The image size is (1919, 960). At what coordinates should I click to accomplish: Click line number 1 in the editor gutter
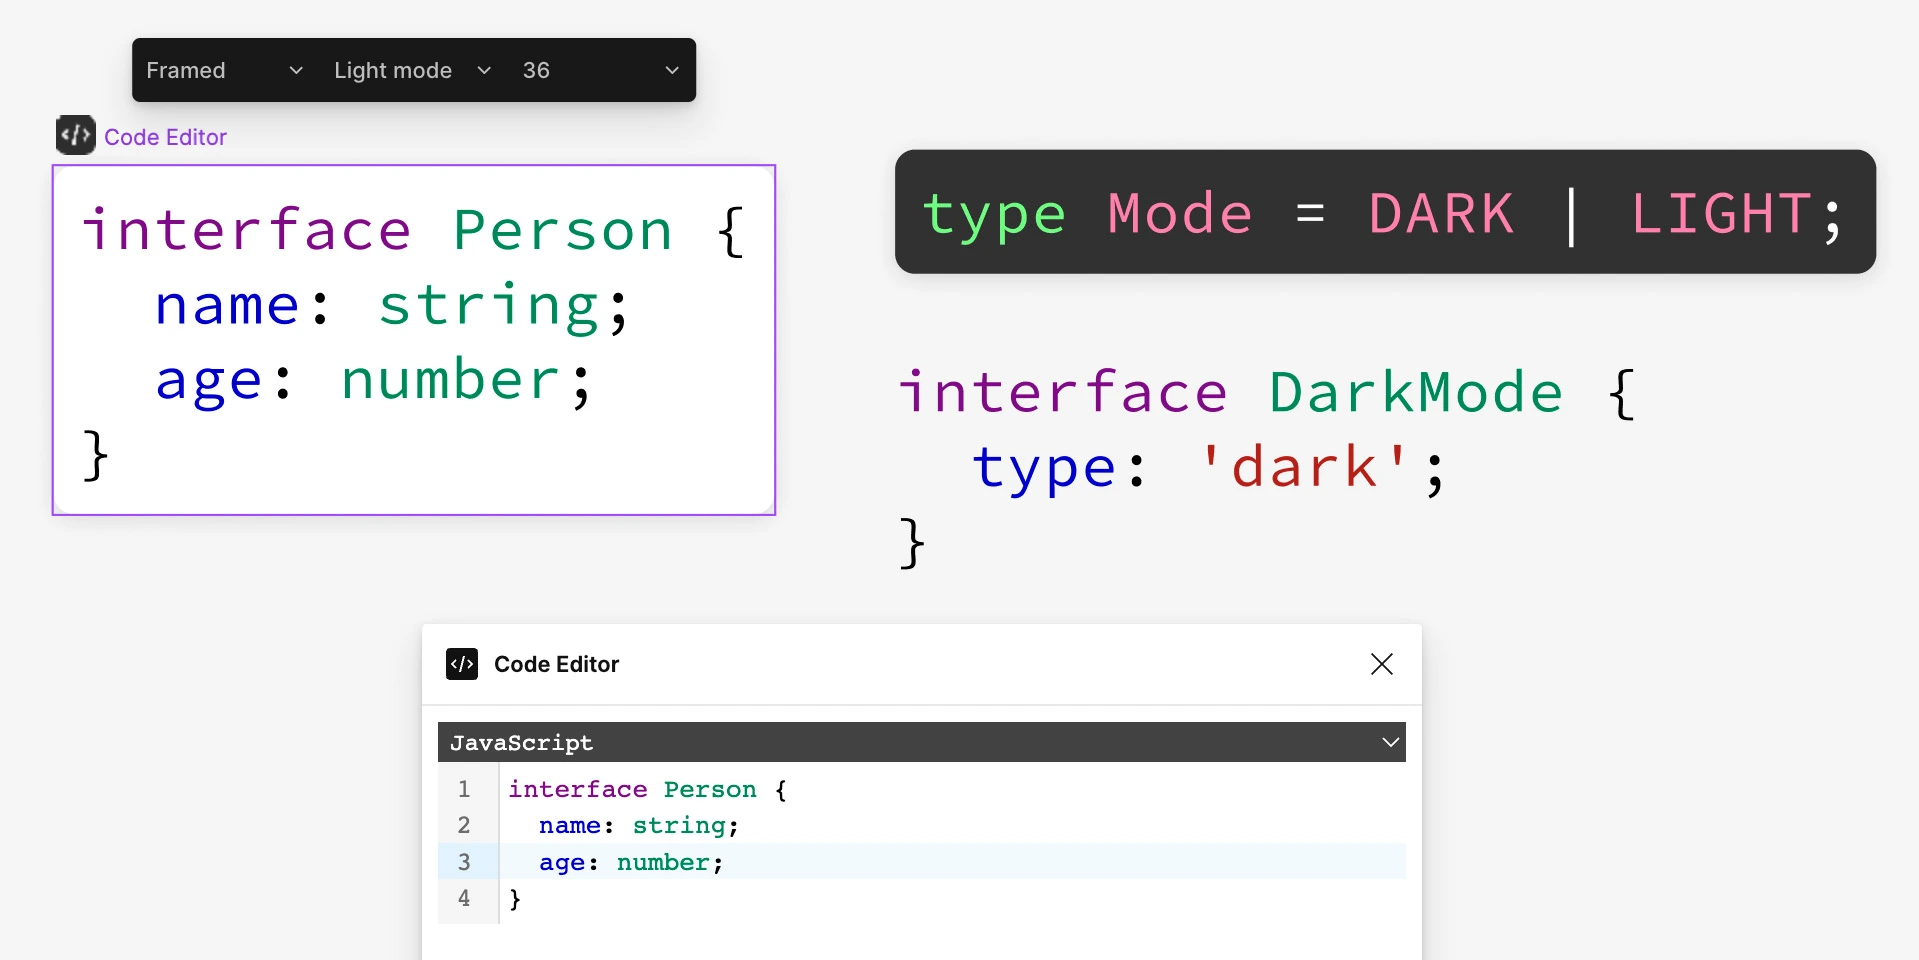[464, 789]
